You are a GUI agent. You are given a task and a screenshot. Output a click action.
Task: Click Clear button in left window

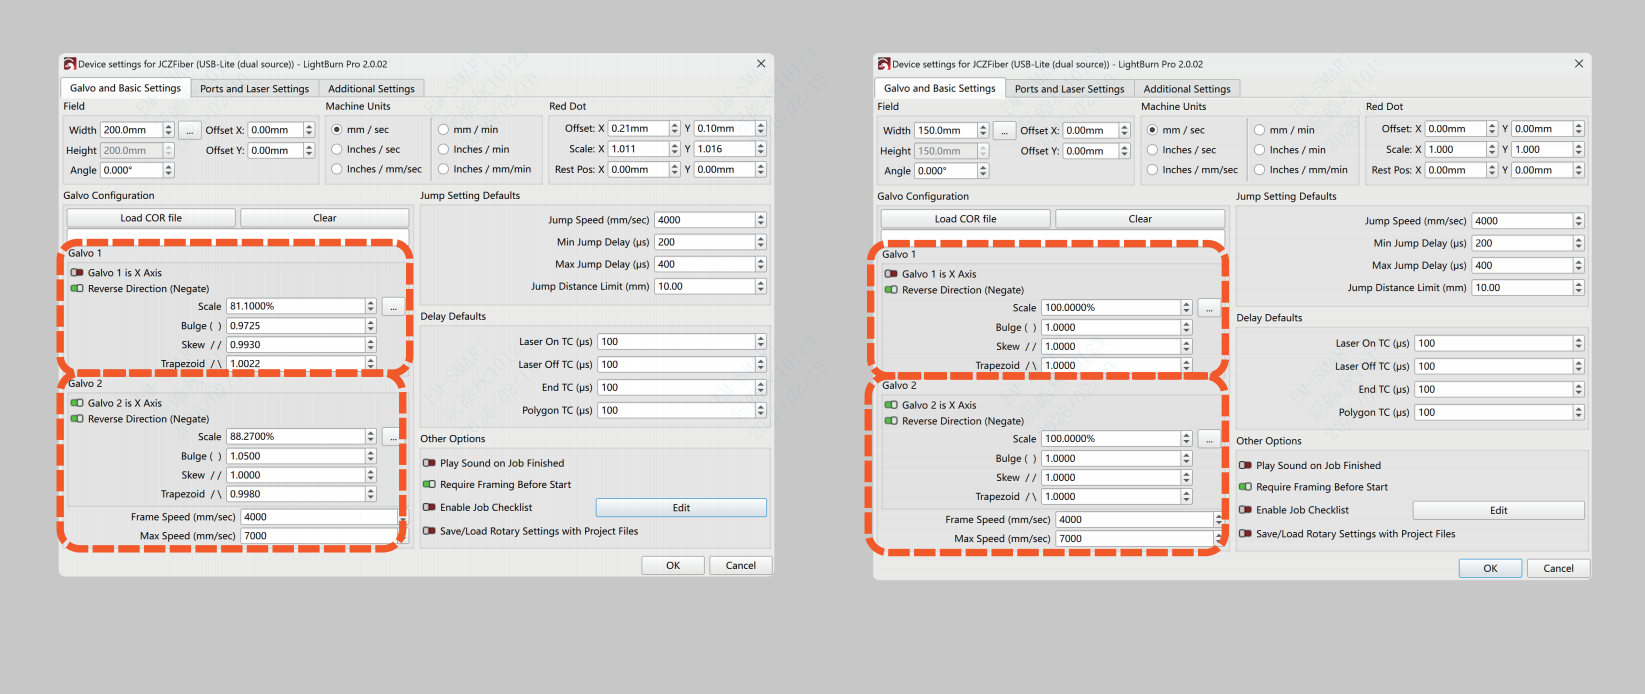(324, 218)
